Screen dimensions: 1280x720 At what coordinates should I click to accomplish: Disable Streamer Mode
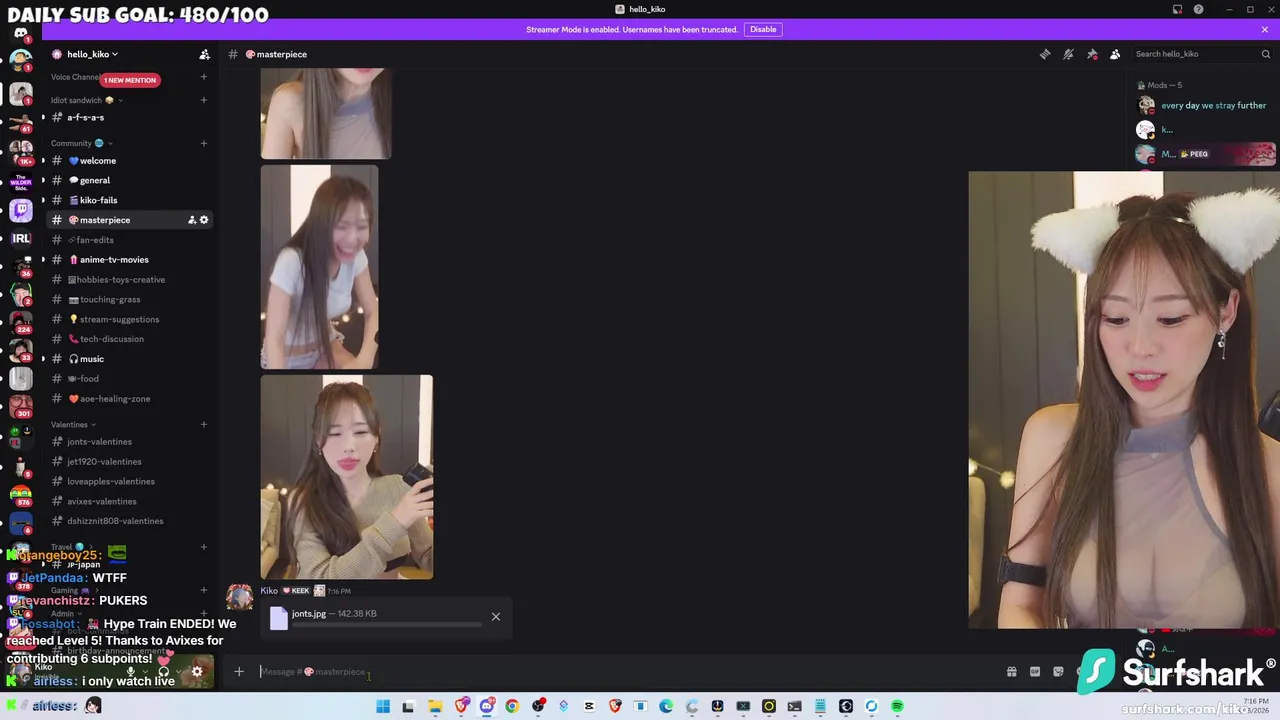click(763, 29)
